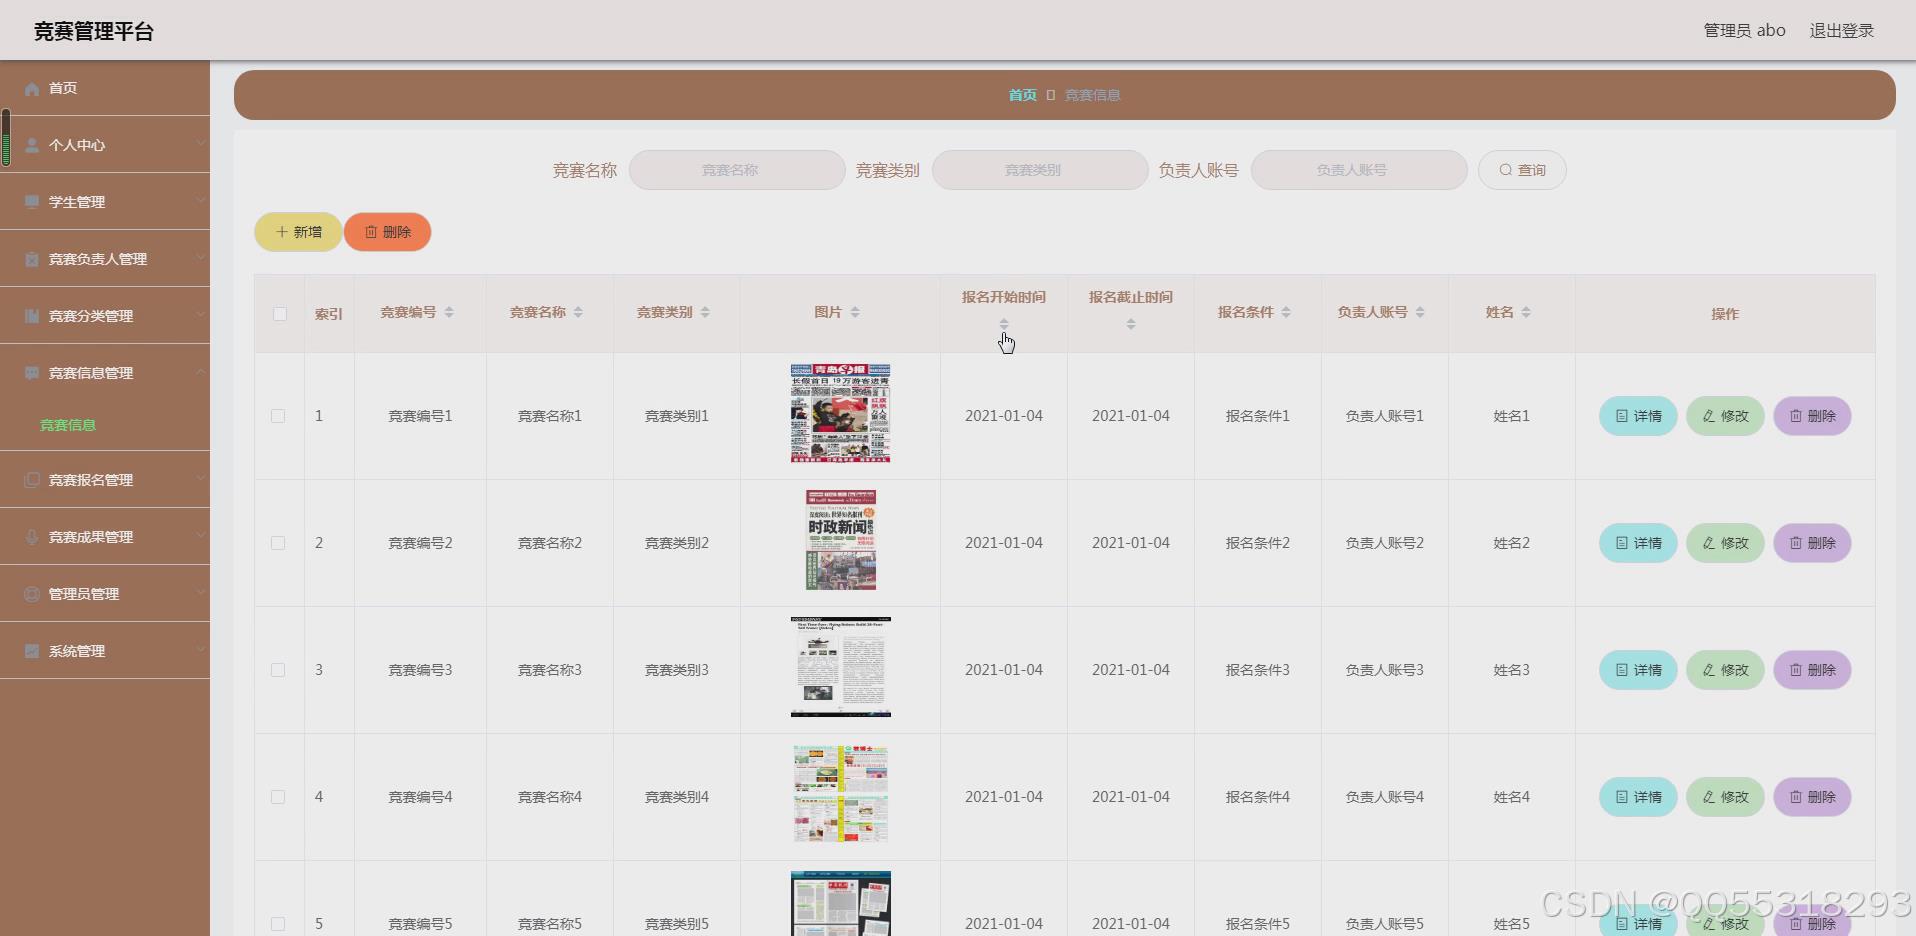Viewport: 1916px width, 936px height.
Task: Open the image thumbnail in row 竞赛编号4
Action: [x=841, y=794]
